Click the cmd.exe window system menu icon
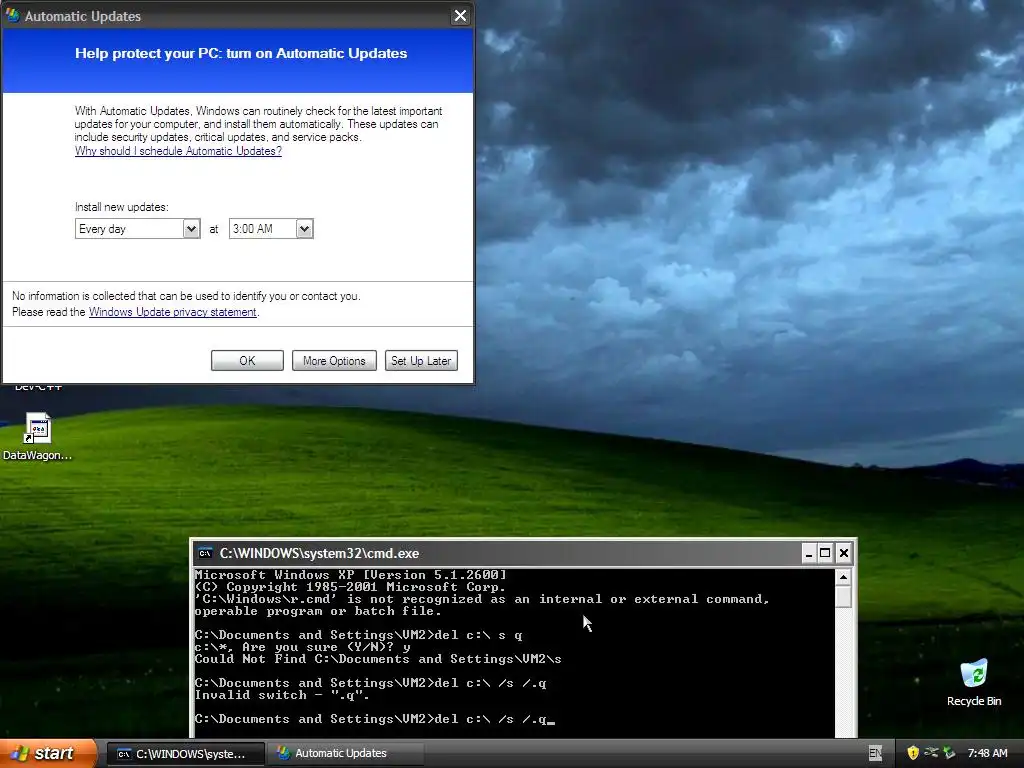The height and width of the screenshot is (768, 1024). [205, 553]
